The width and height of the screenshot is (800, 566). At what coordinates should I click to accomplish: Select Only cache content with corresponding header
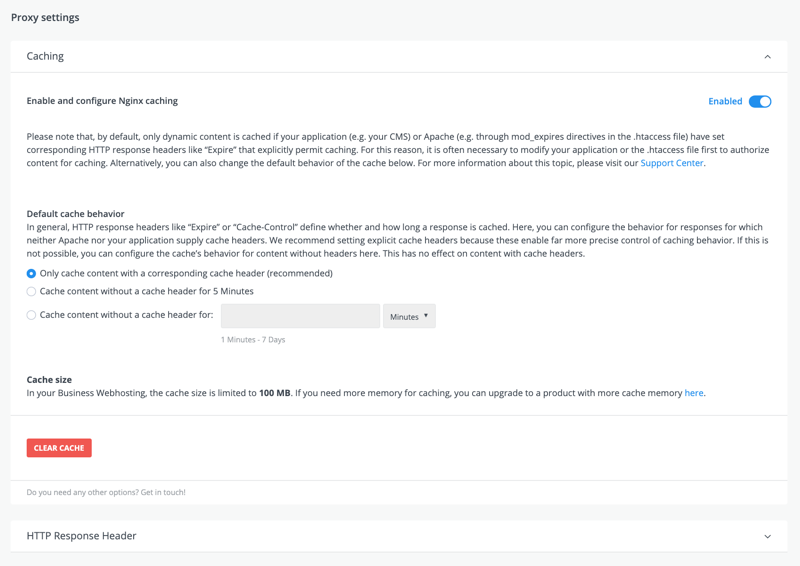point(31,274)
